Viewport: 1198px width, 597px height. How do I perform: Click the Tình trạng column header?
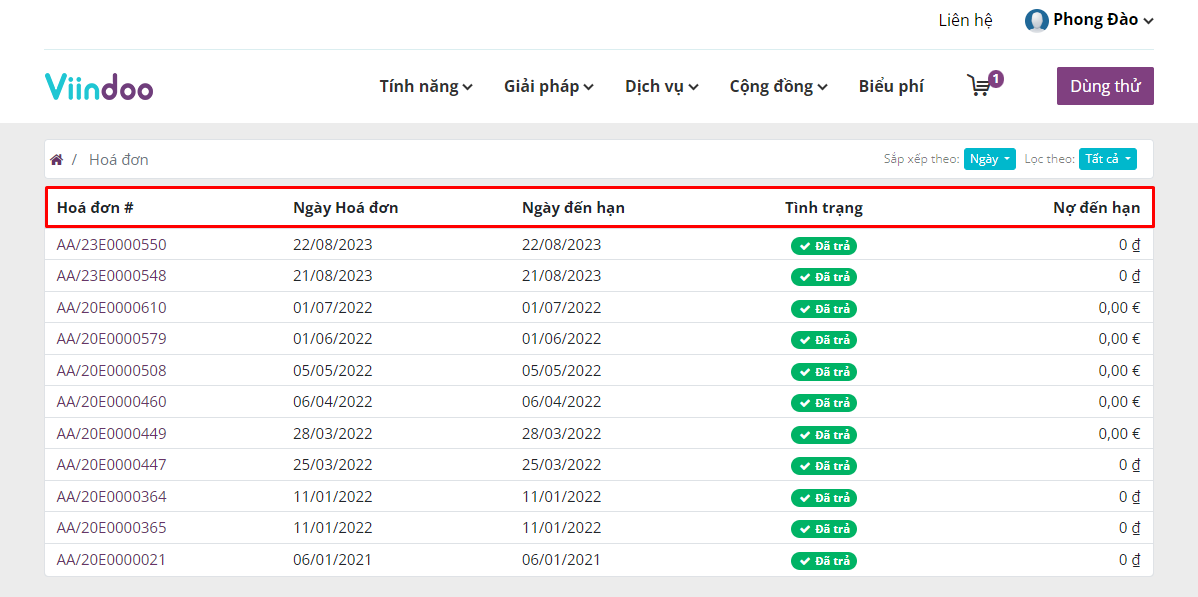824,207
